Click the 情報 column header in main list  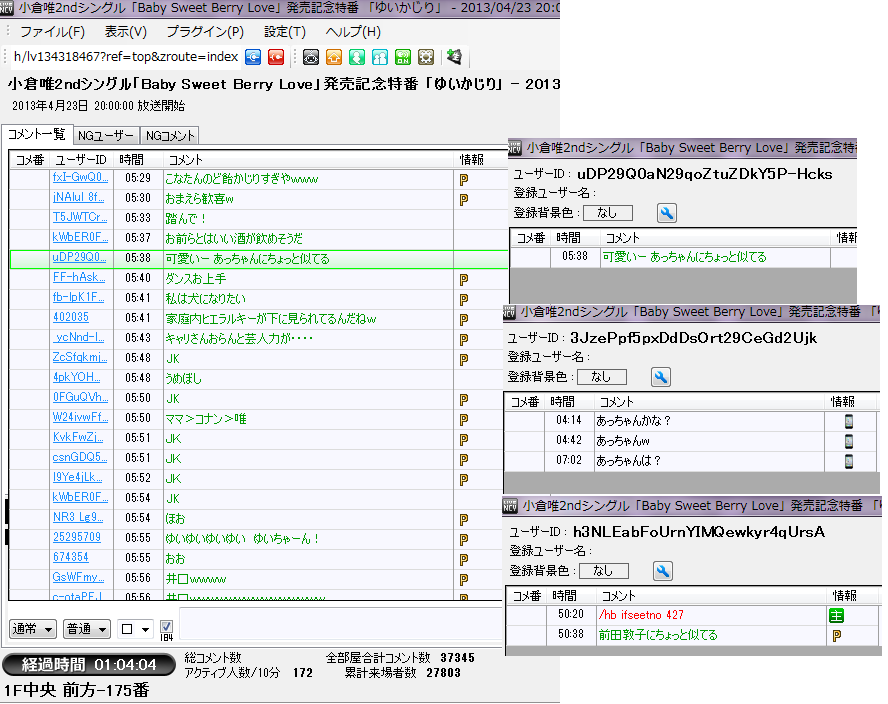pyautogui.click(x=480, y=160)
